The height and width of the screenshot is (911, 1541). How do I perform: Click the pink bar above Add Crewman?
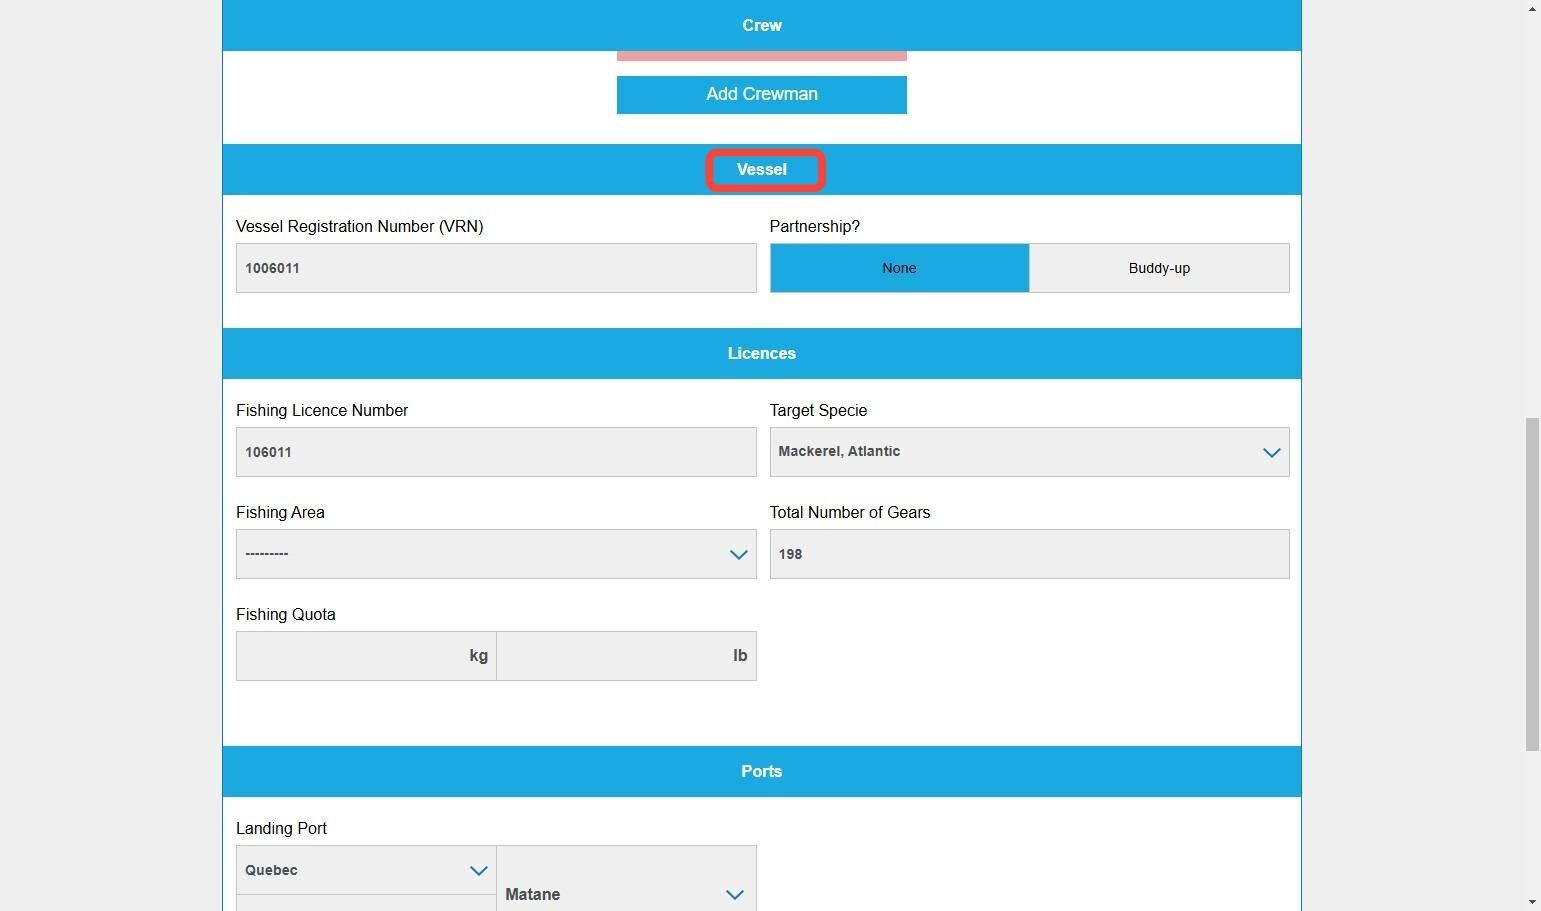(x=761, y=56)
